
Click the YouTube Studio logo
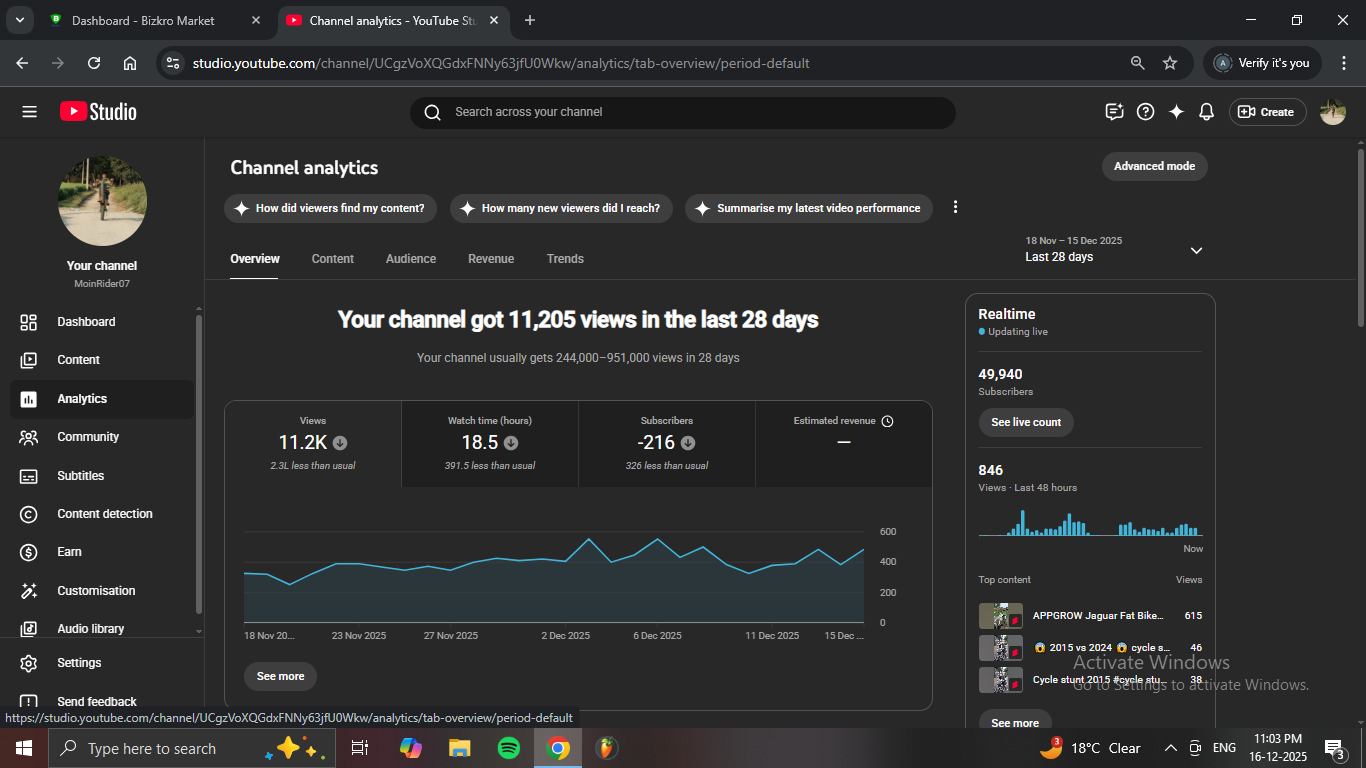[x=98, y=112]
